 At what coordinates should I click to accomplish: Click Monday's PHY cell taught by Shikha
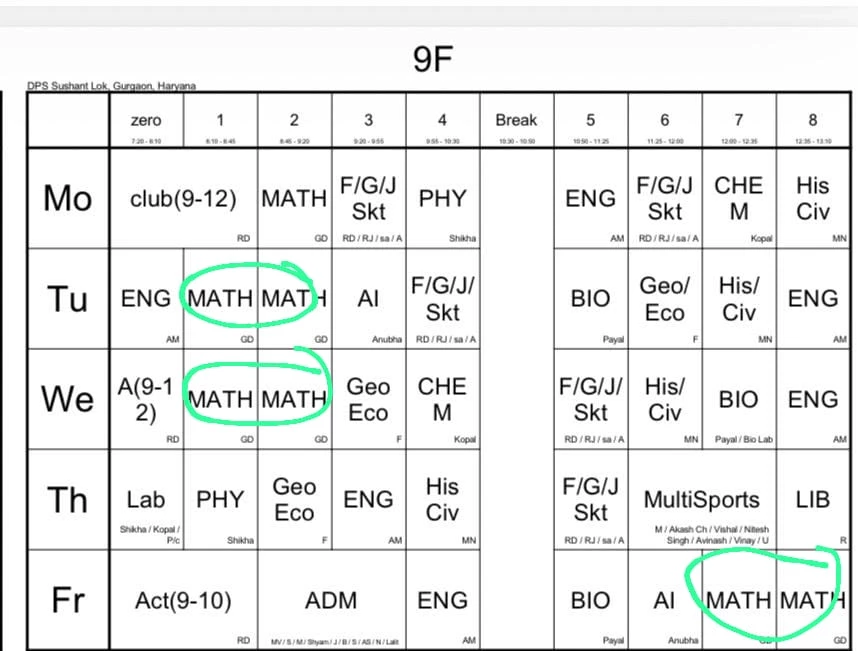pos(442,198)
